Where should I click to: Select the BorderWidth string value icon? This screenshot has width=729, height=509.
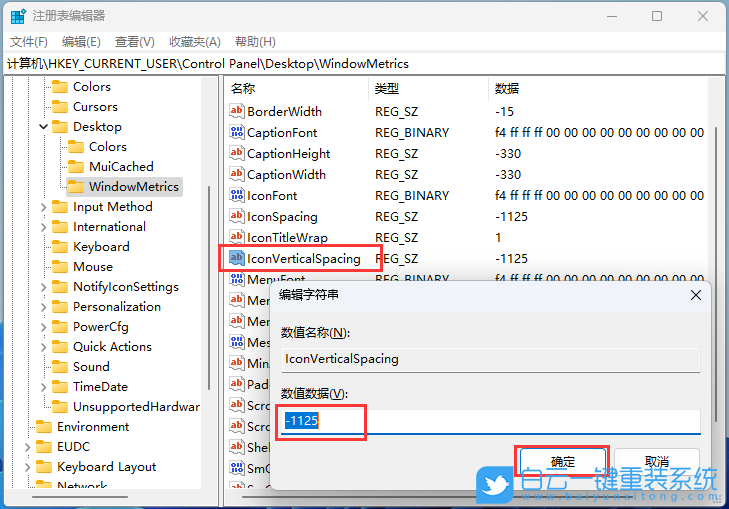[x=237, y=111]
